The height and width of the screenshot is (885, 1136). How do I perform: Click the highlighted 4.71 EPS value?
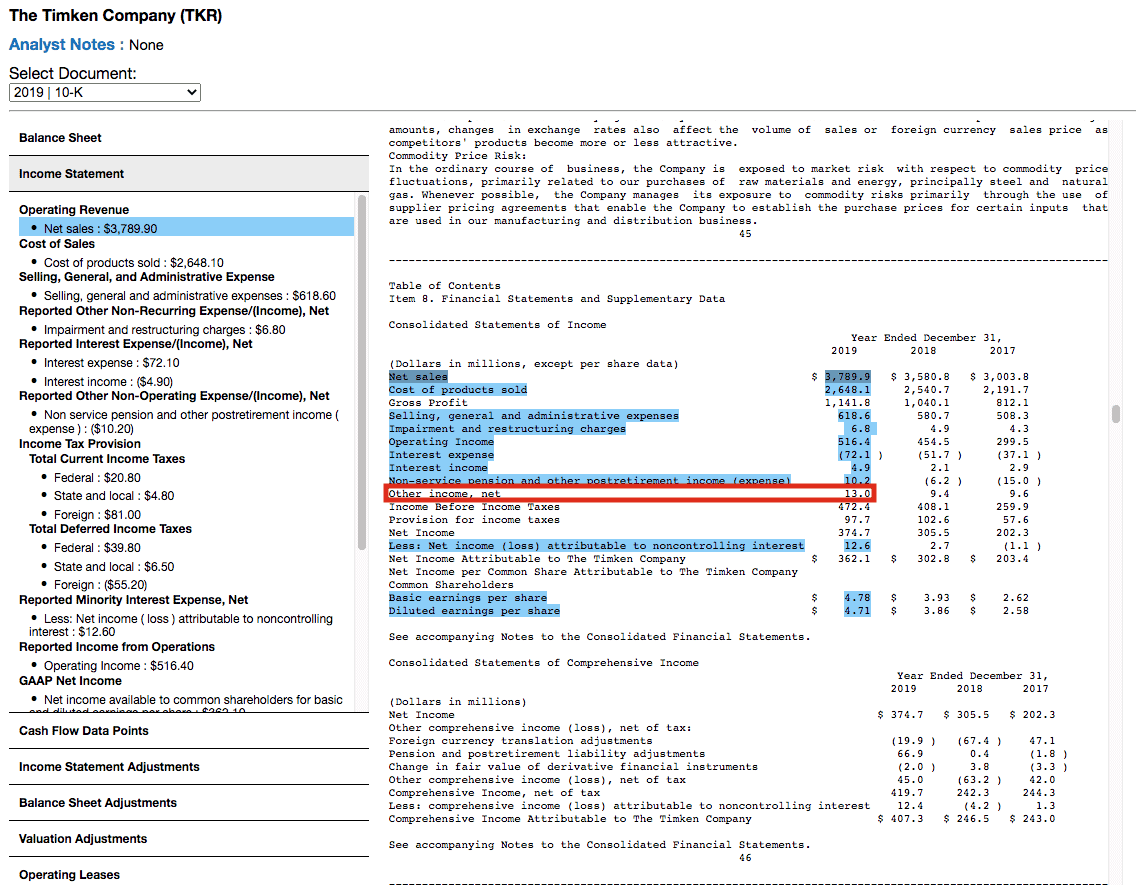pyautogui.click(x=857, y=611)
